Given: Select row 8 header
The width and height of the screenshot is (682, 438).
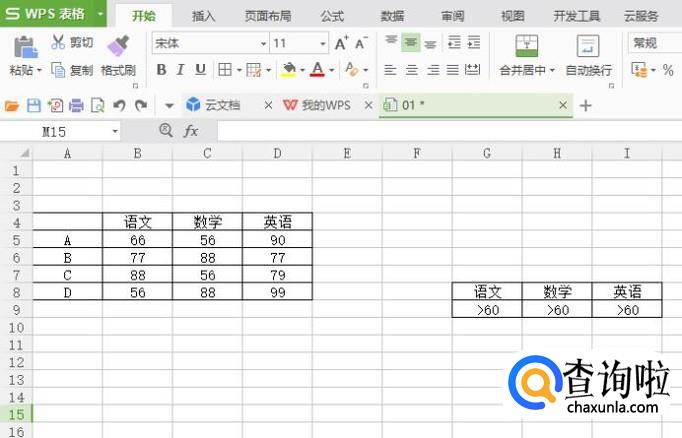Looking at the screenshot, I should coord(16,292).
